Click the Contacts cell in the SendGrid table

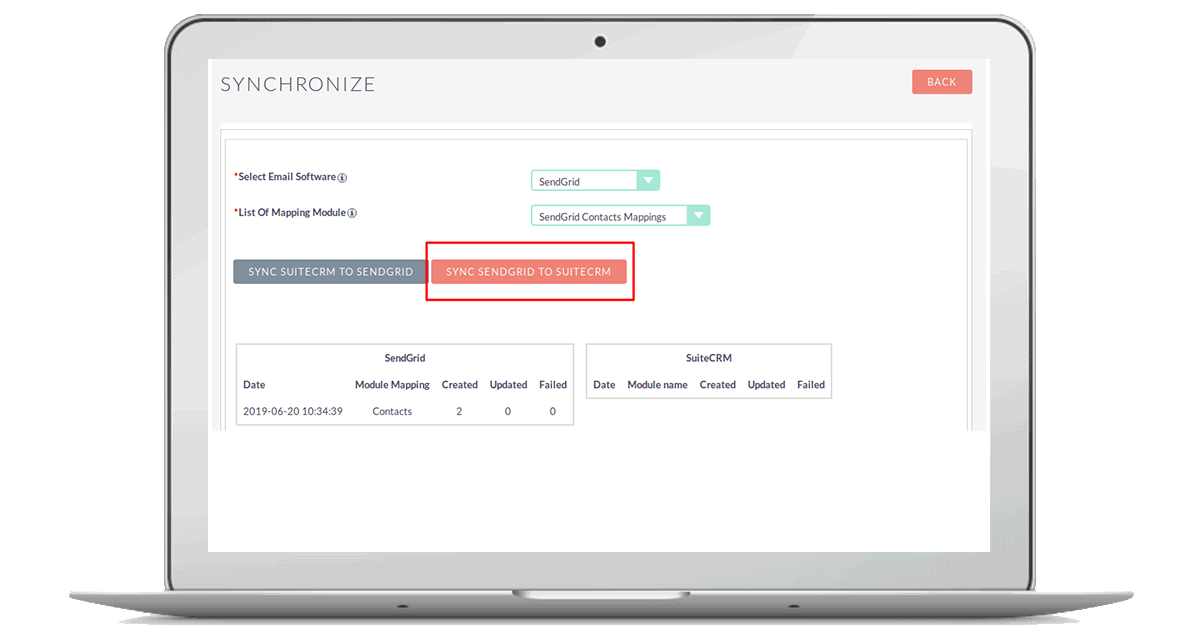pyautogui.click(x=392, y=411)
